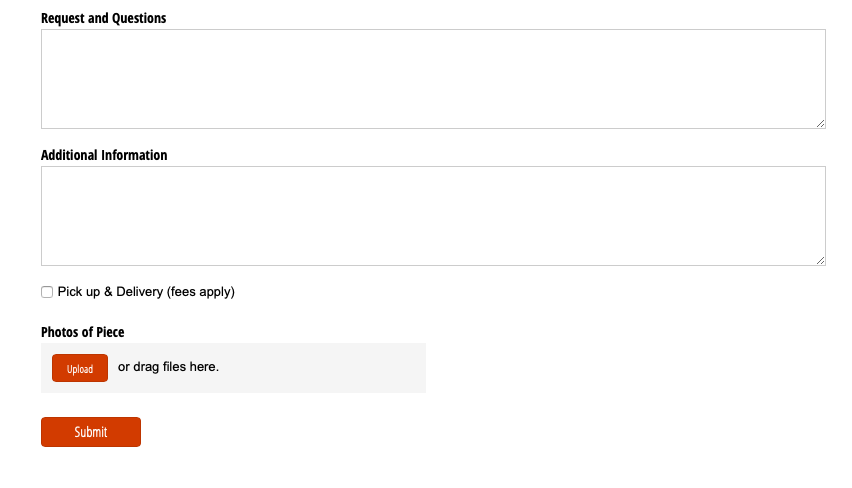Image resolution: width=852 pixels, height=488 pixels.
Task: Focus the Request and Questions text area
Action: 433,79
